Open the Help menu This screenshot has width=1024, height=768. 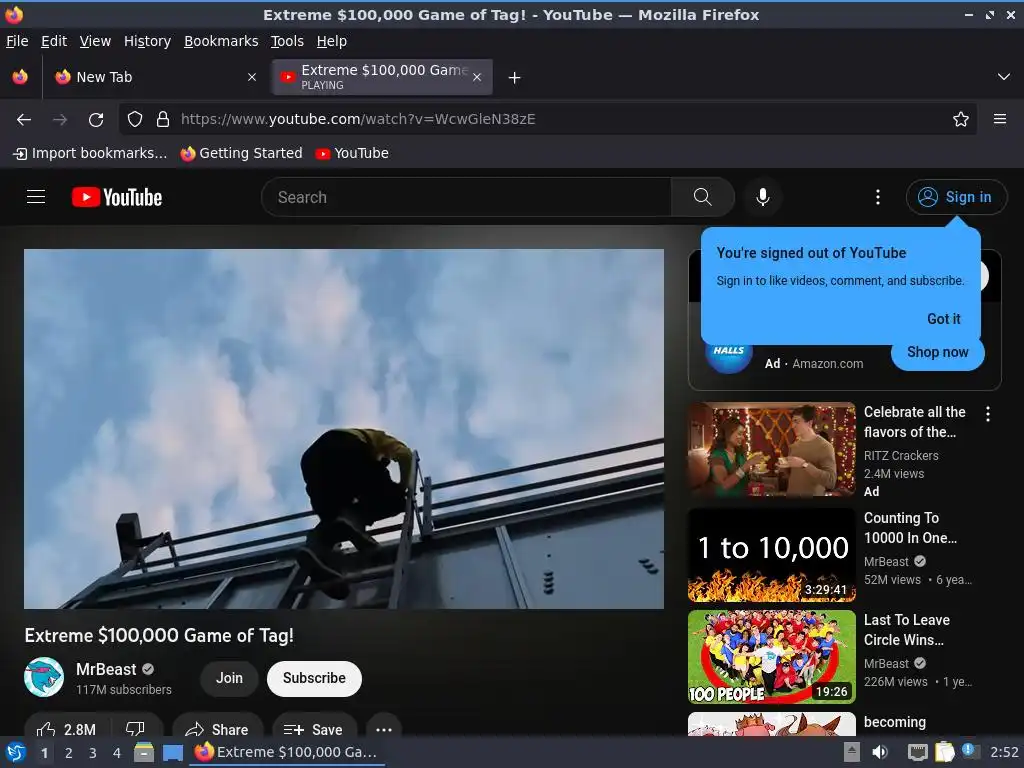click(x=332, y=41)
